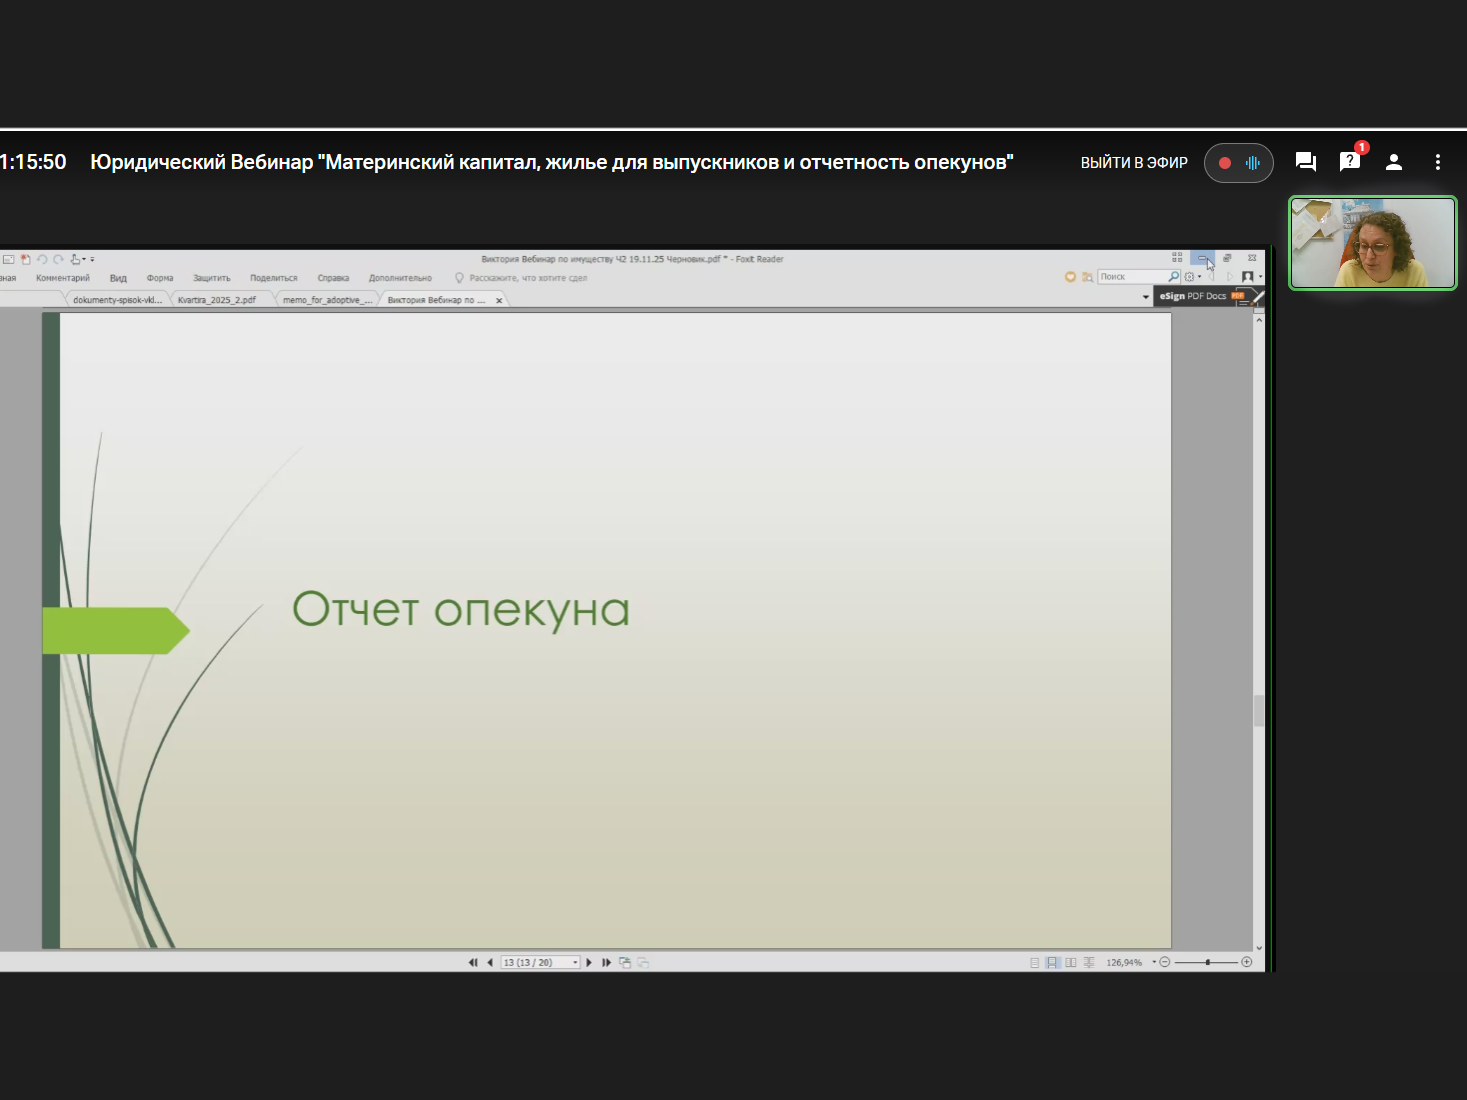Click the zoom out minus button
The height and width of the screenshot is (1100, 1467).
point(1164,962)
